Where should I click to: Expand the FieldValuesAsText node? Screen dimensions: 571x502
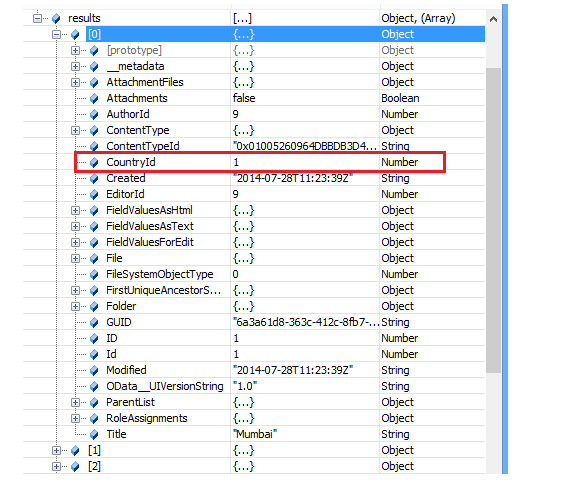tap(75, 226)
